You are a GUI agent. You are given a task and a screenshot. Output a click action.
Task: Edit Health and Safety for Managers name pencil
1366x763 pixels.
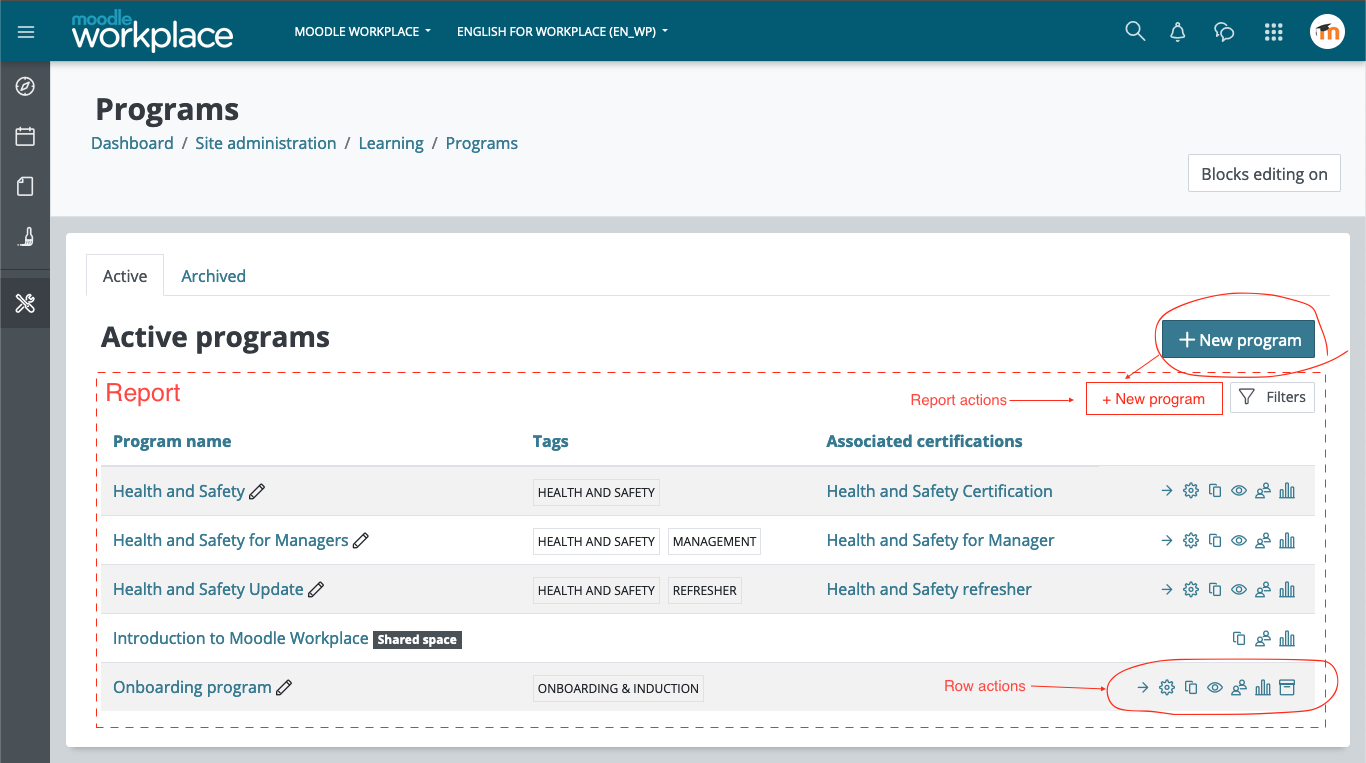click(x=361, y=540)
